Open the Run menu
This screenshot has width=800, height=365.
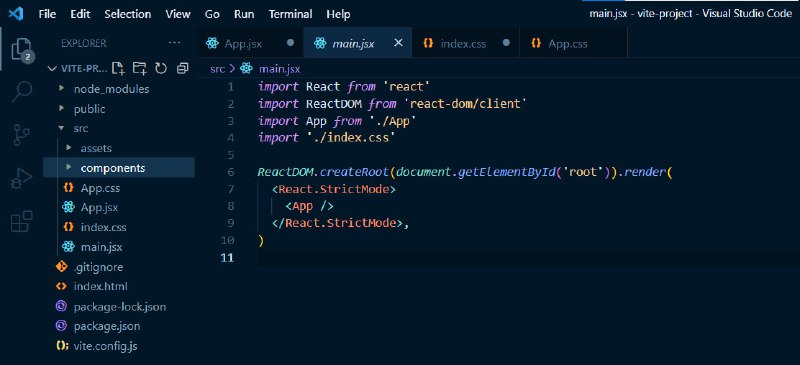click(244, 14)
